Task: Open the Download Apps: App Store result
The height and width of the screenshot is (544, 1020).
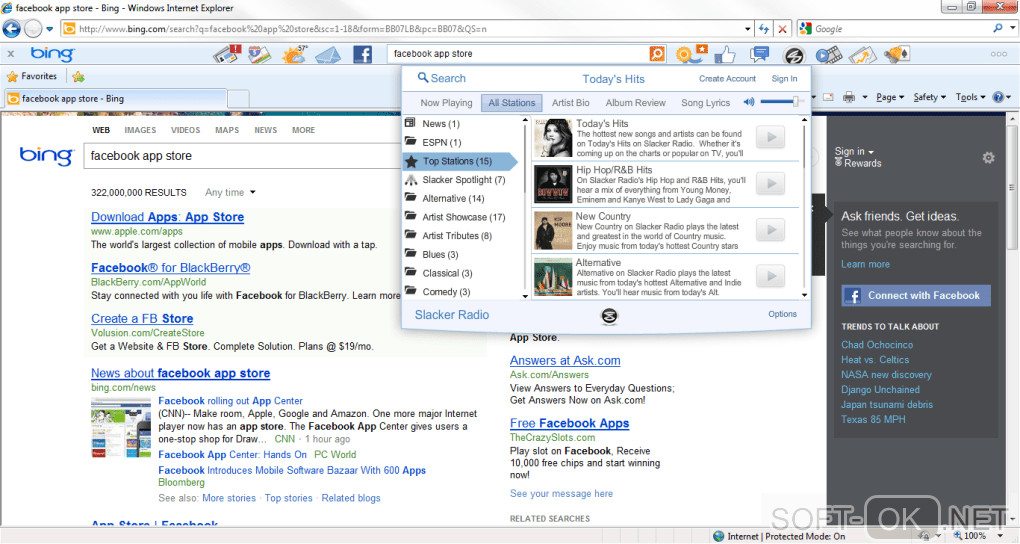Action: pyautogui.click(x=167, y=217)
